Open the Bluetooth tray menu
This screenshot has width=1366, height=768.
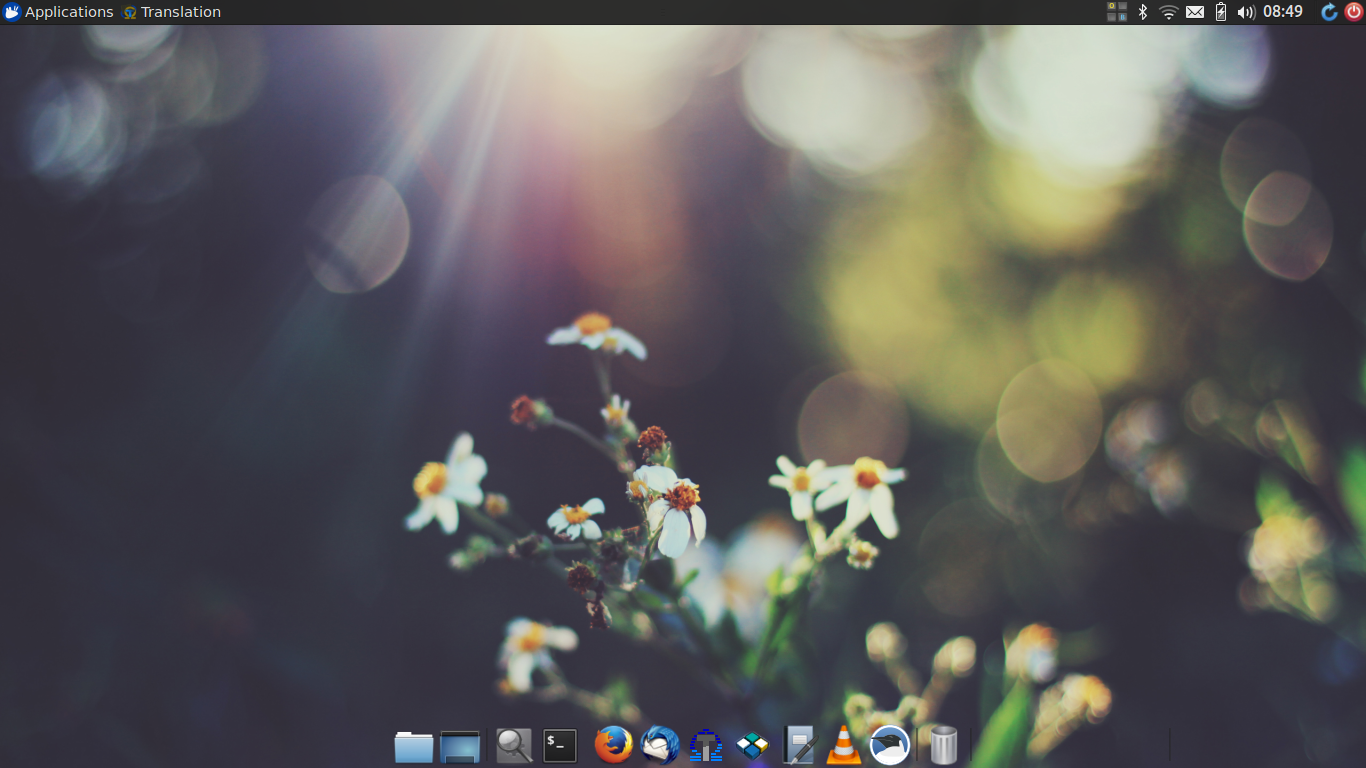[x=1143, y=12]
